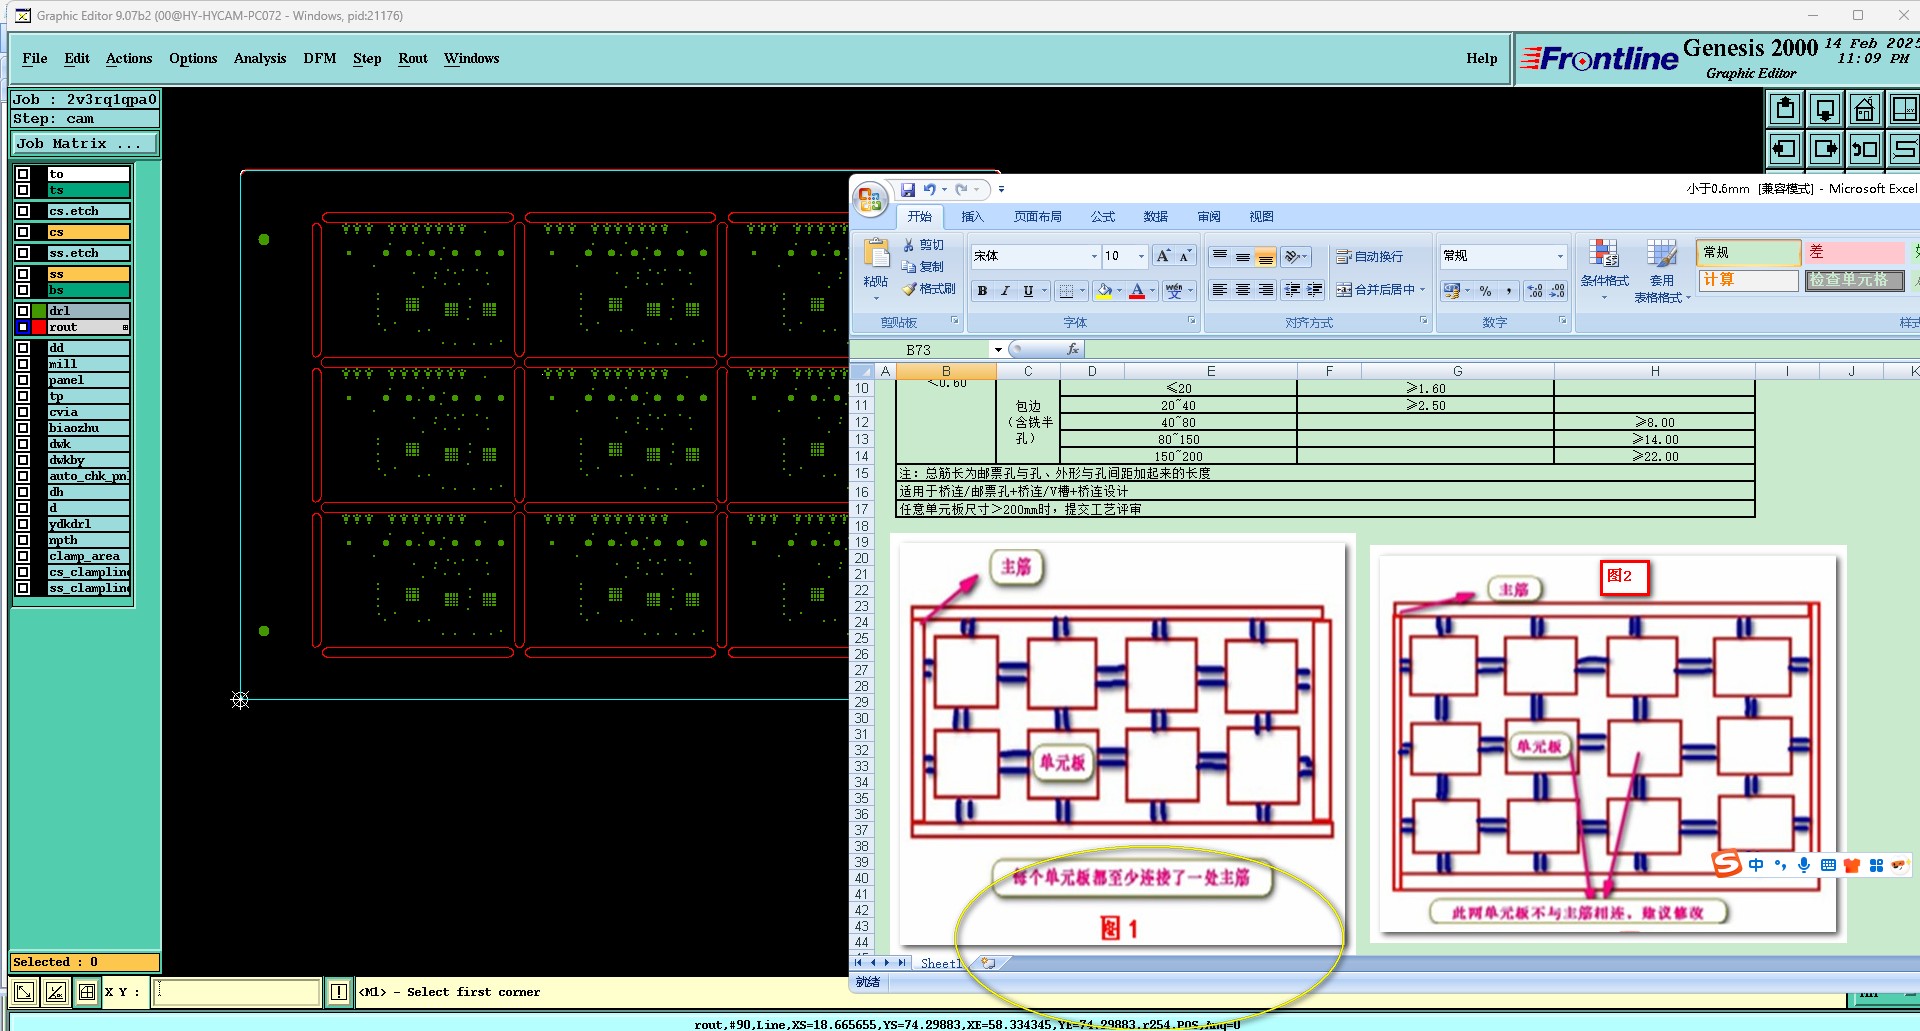Click the Conditional Formatting icon
This screenshot has width=1920, height=1031.
tap(1604, 253)
